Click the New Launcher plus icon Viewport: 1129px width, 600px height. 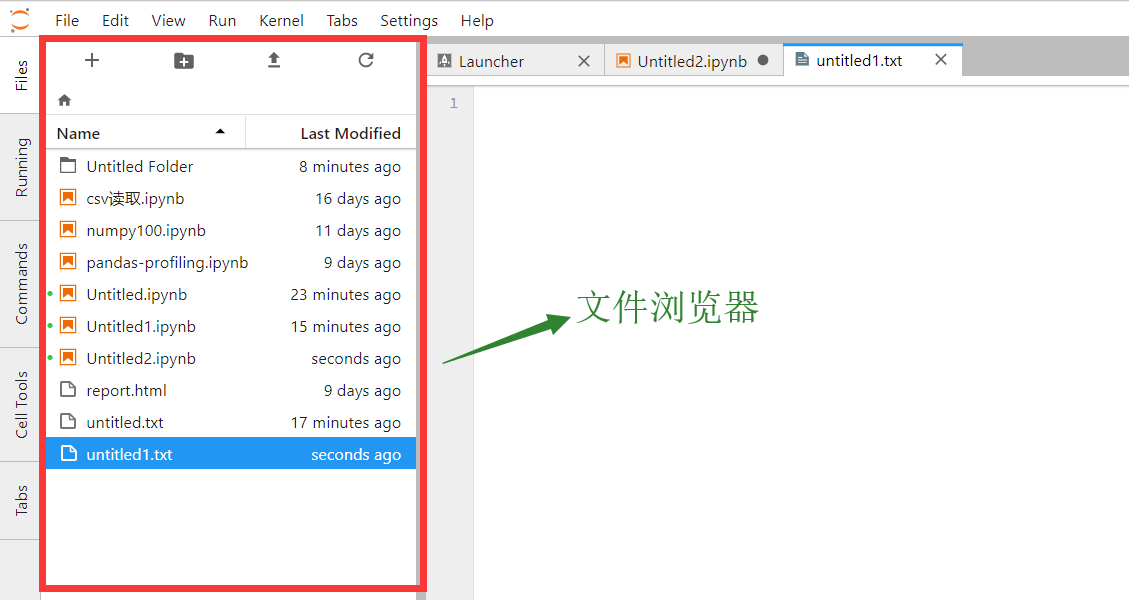[91, 61]
